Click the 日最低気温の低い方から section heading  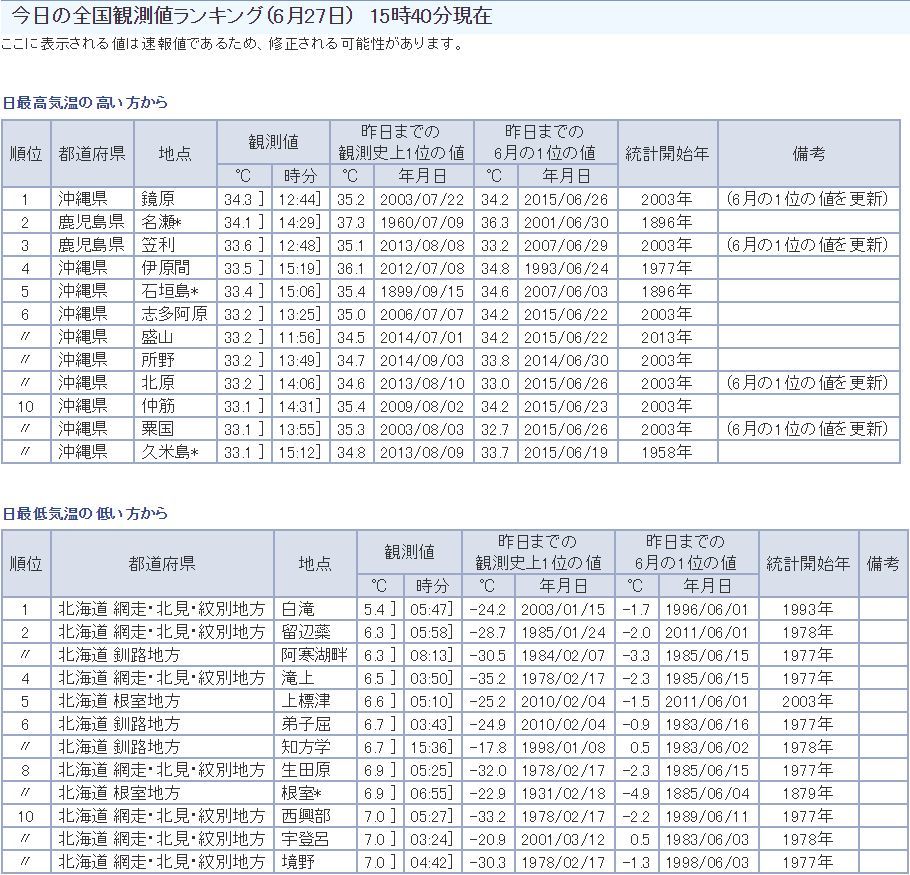pos(85,514)
